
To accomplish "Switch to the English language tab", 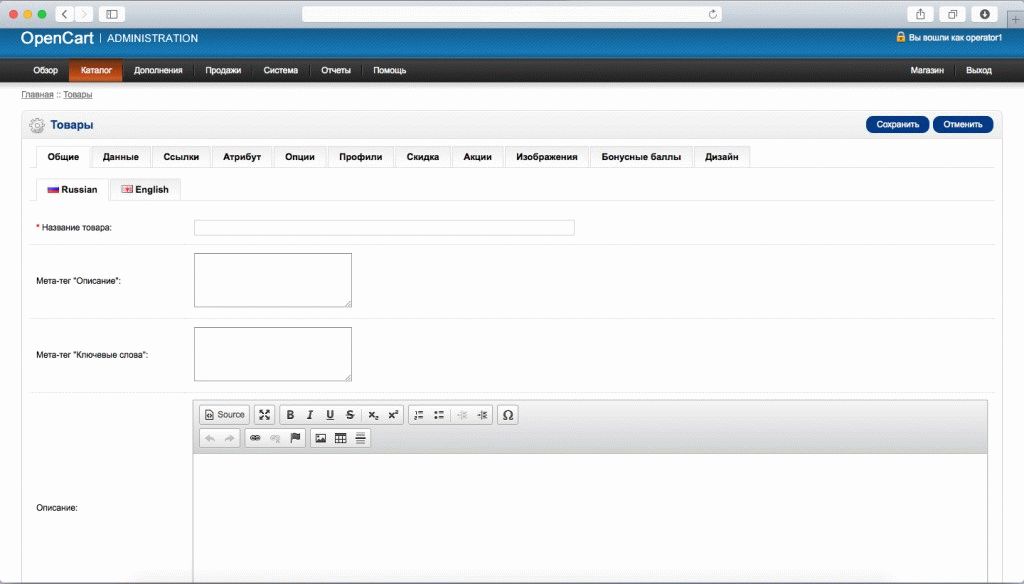I will pyautogui.click(x=145, y=189).
